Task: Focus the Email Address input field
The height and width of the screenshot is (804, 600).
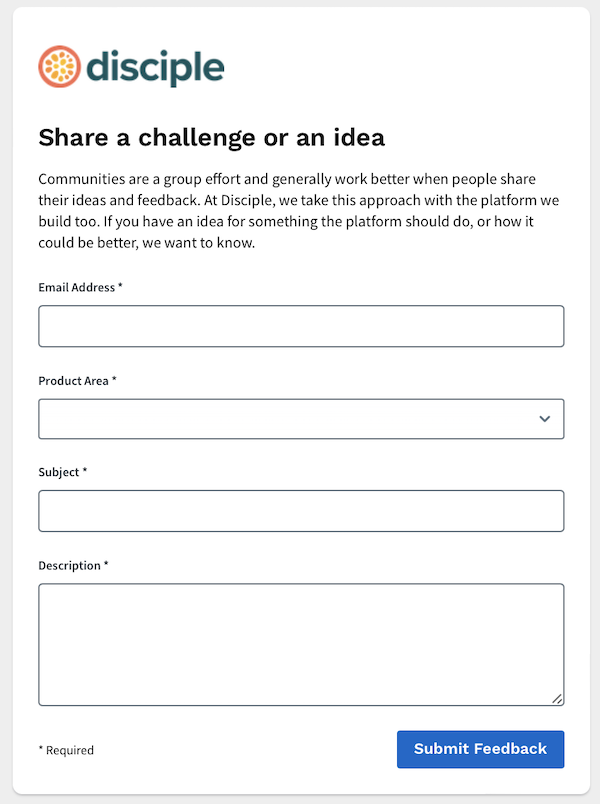Action: [301, 326]
